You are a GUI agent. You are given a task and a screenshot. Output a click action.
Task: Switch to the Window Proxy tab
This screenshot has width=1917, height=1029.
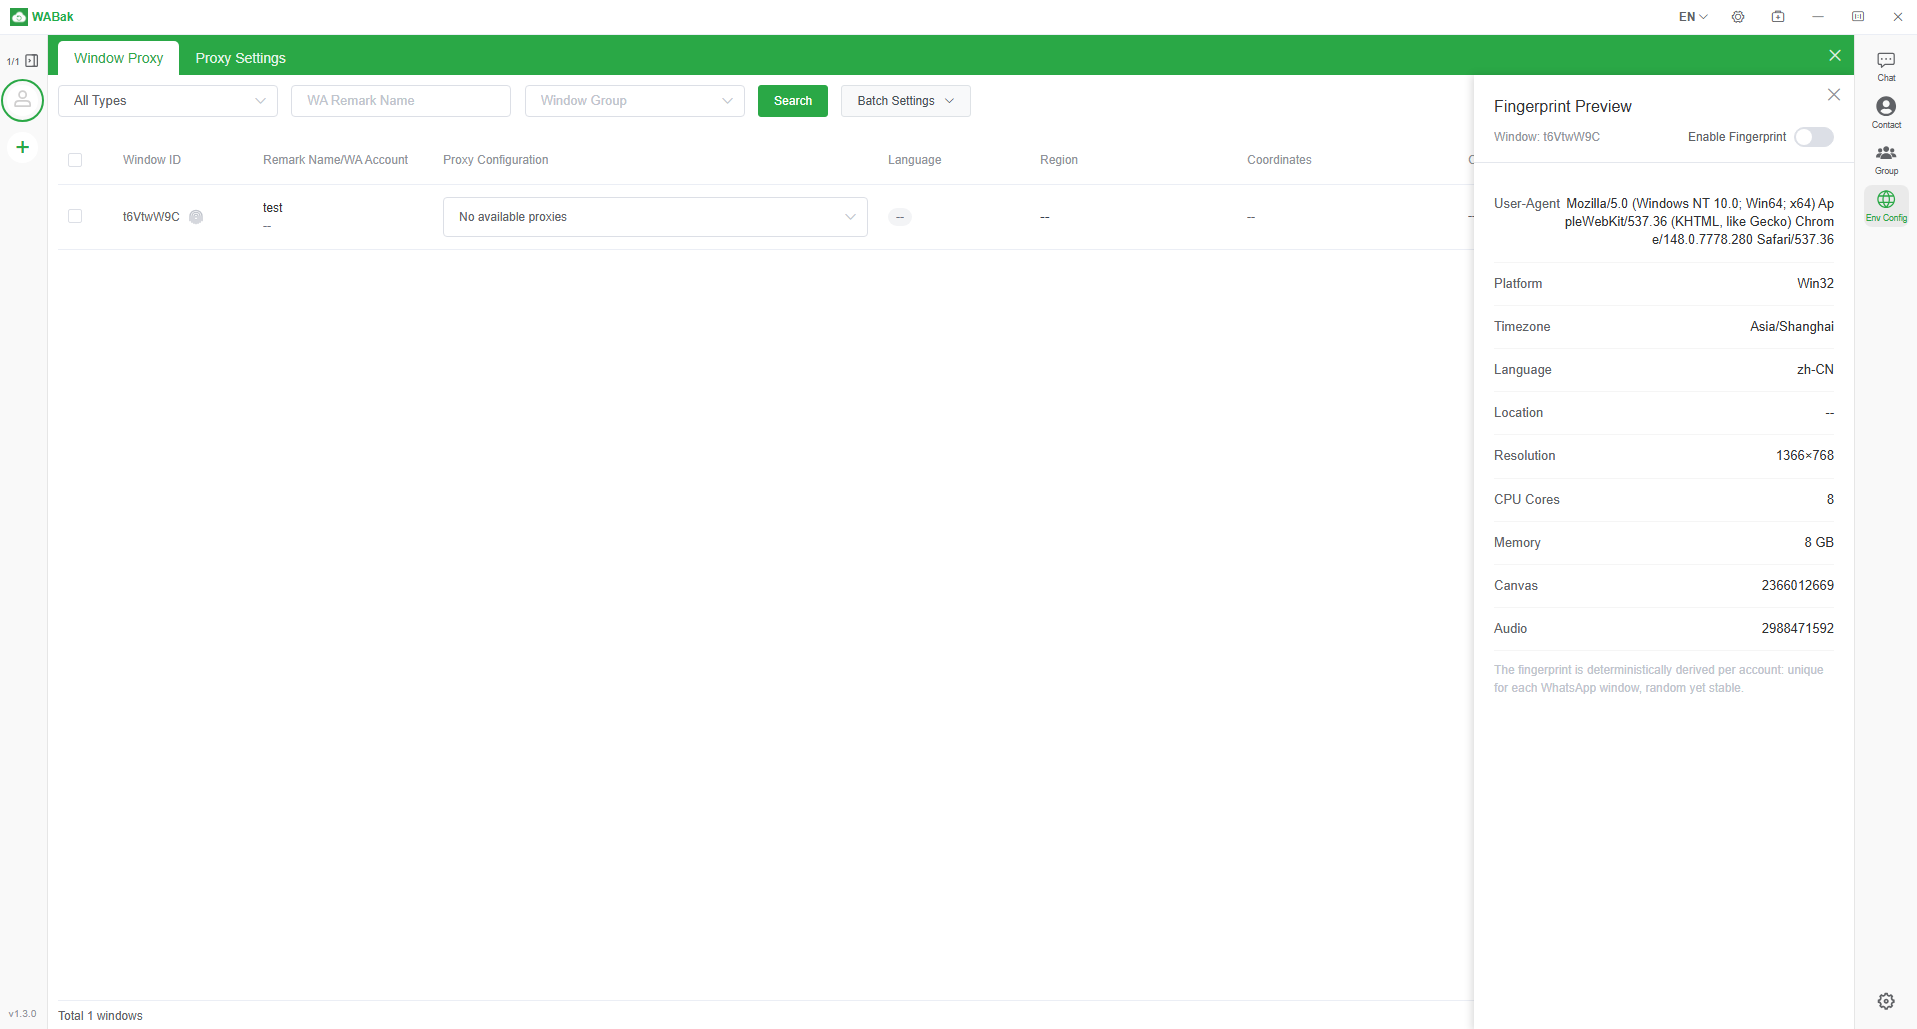coord(118,58)
